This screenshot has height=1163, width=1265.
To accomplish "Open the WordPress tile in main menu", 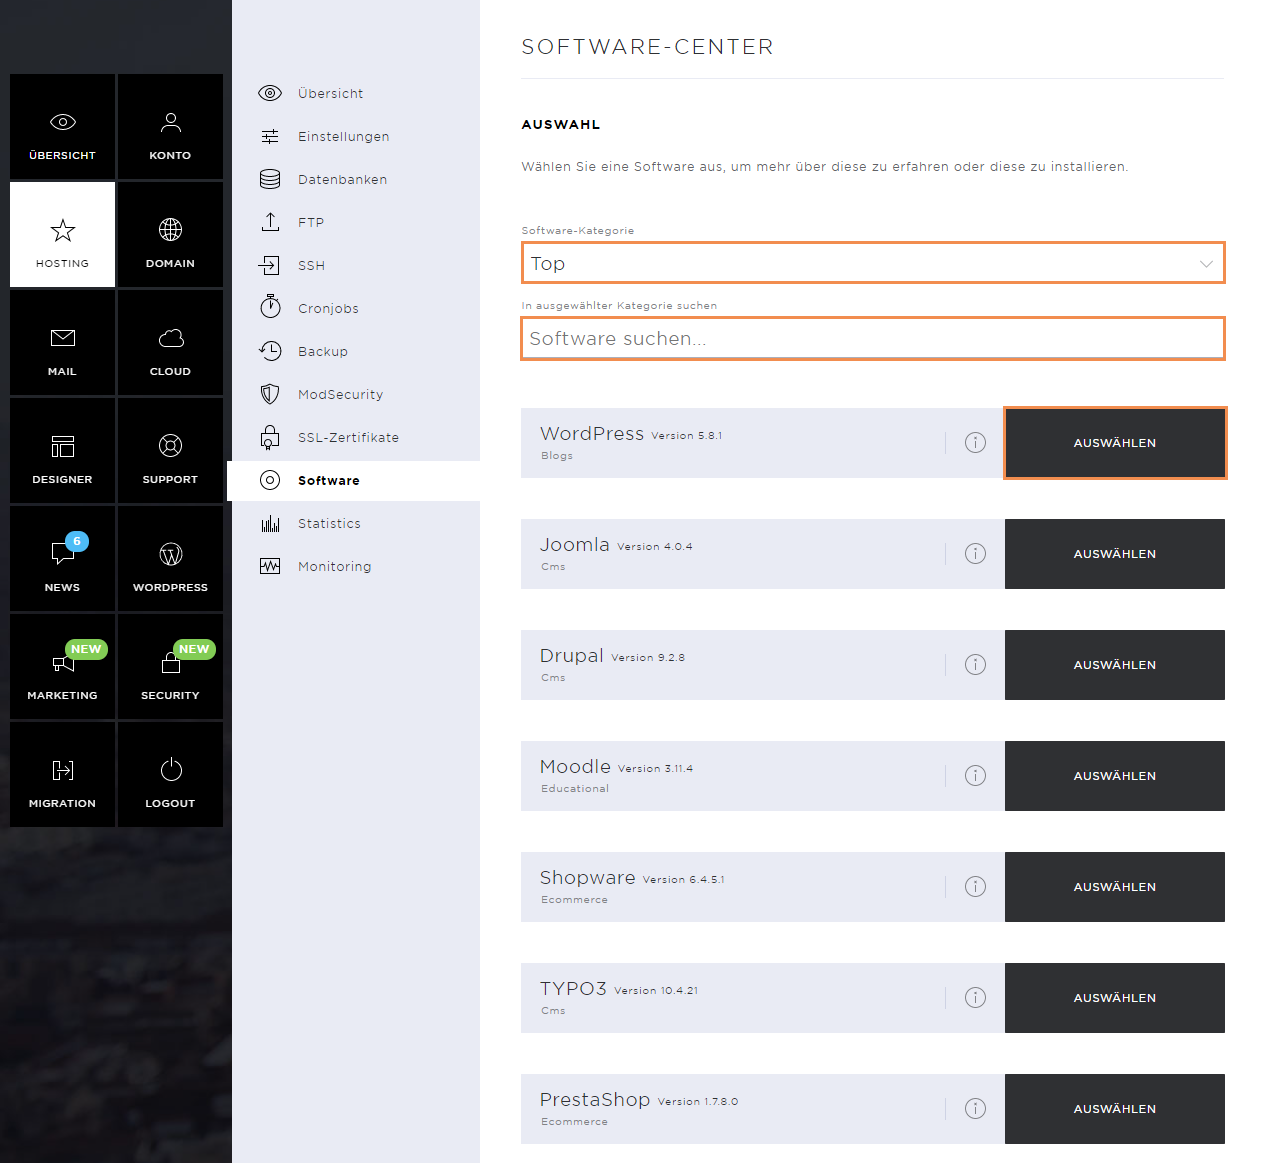I will point(170,559).
